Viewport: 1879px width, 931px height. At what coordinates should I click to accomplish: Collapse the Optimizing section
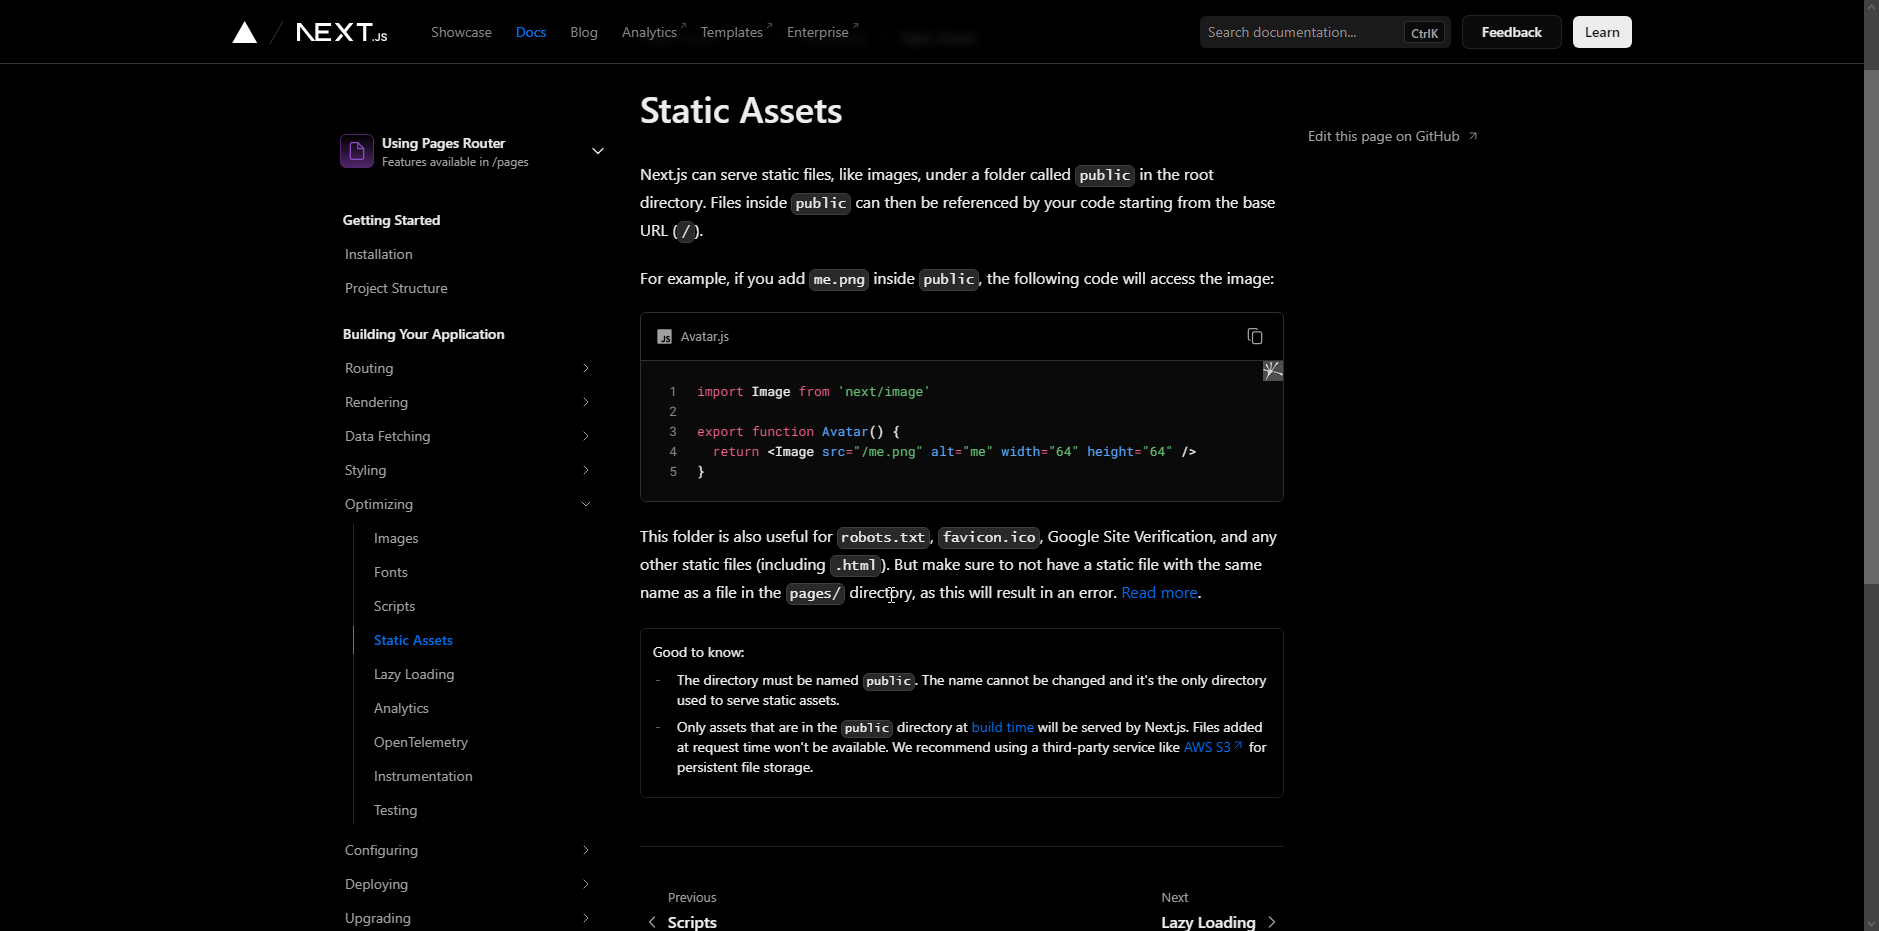[x=586, y=504]
